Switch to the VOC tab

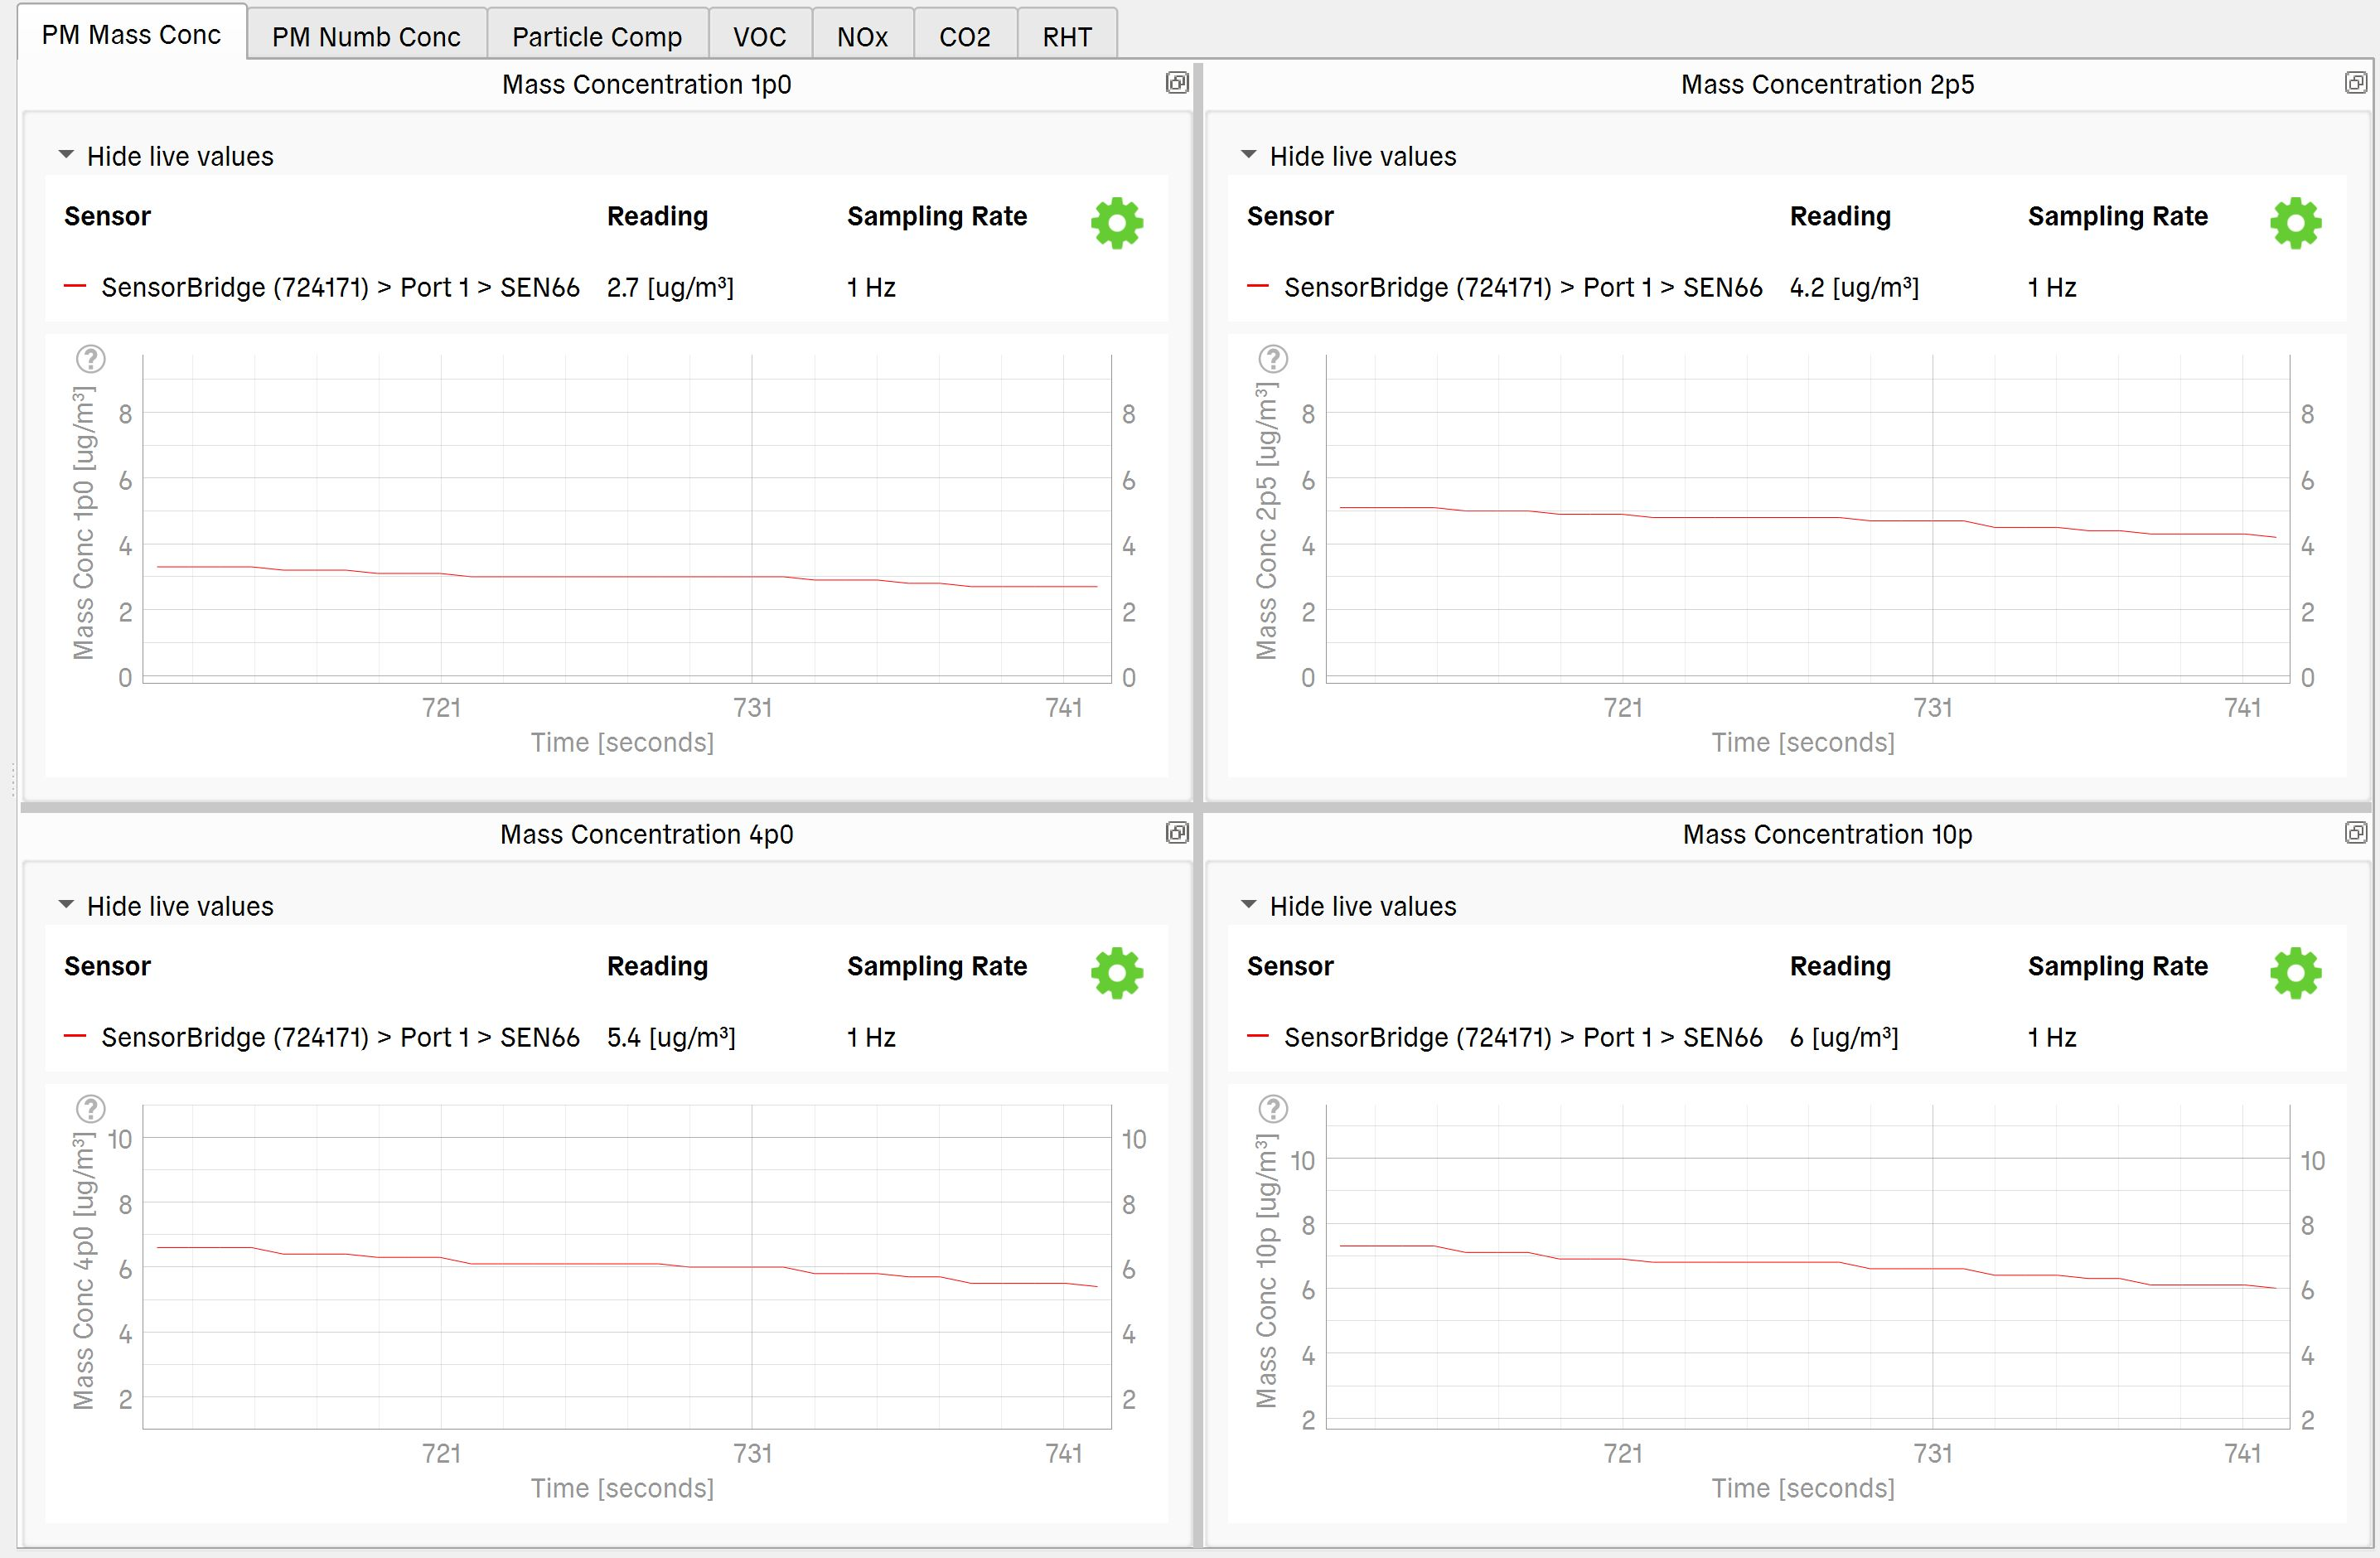coord(759,37)
